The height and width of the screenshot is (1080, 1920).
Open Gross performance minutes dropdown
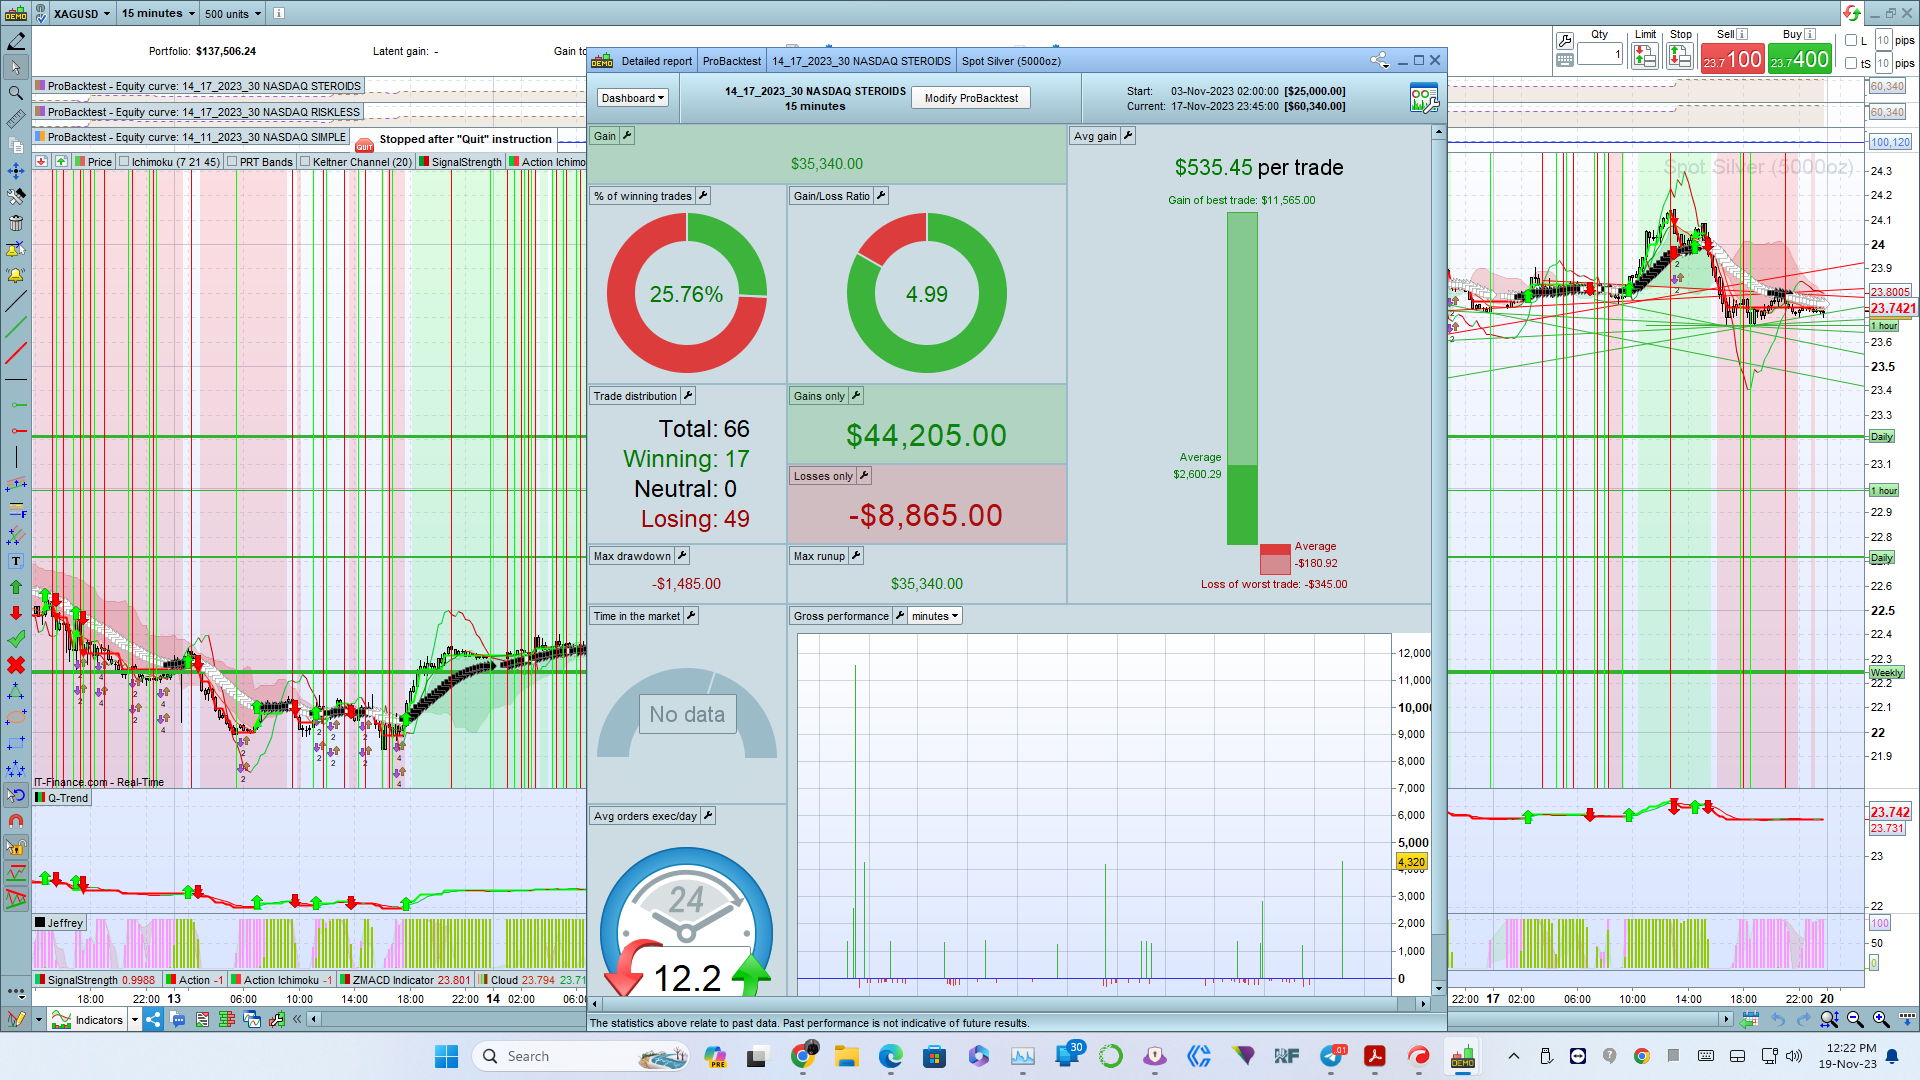935,616
